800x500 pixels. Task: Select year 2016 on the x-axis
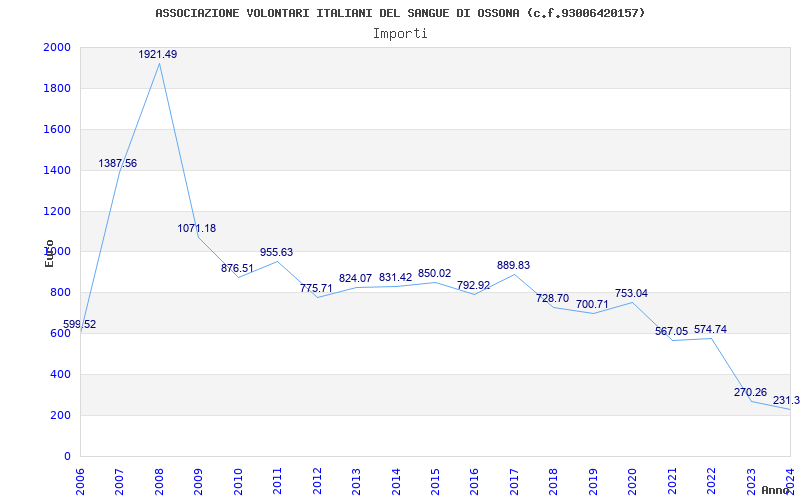pos(474,481)
